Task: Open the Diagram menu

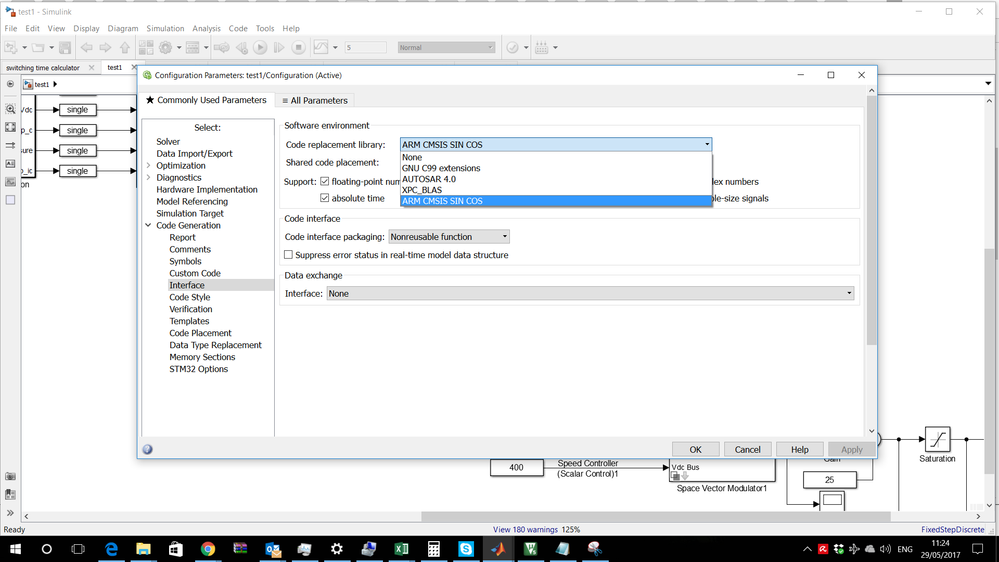Action: coord(122,28)
